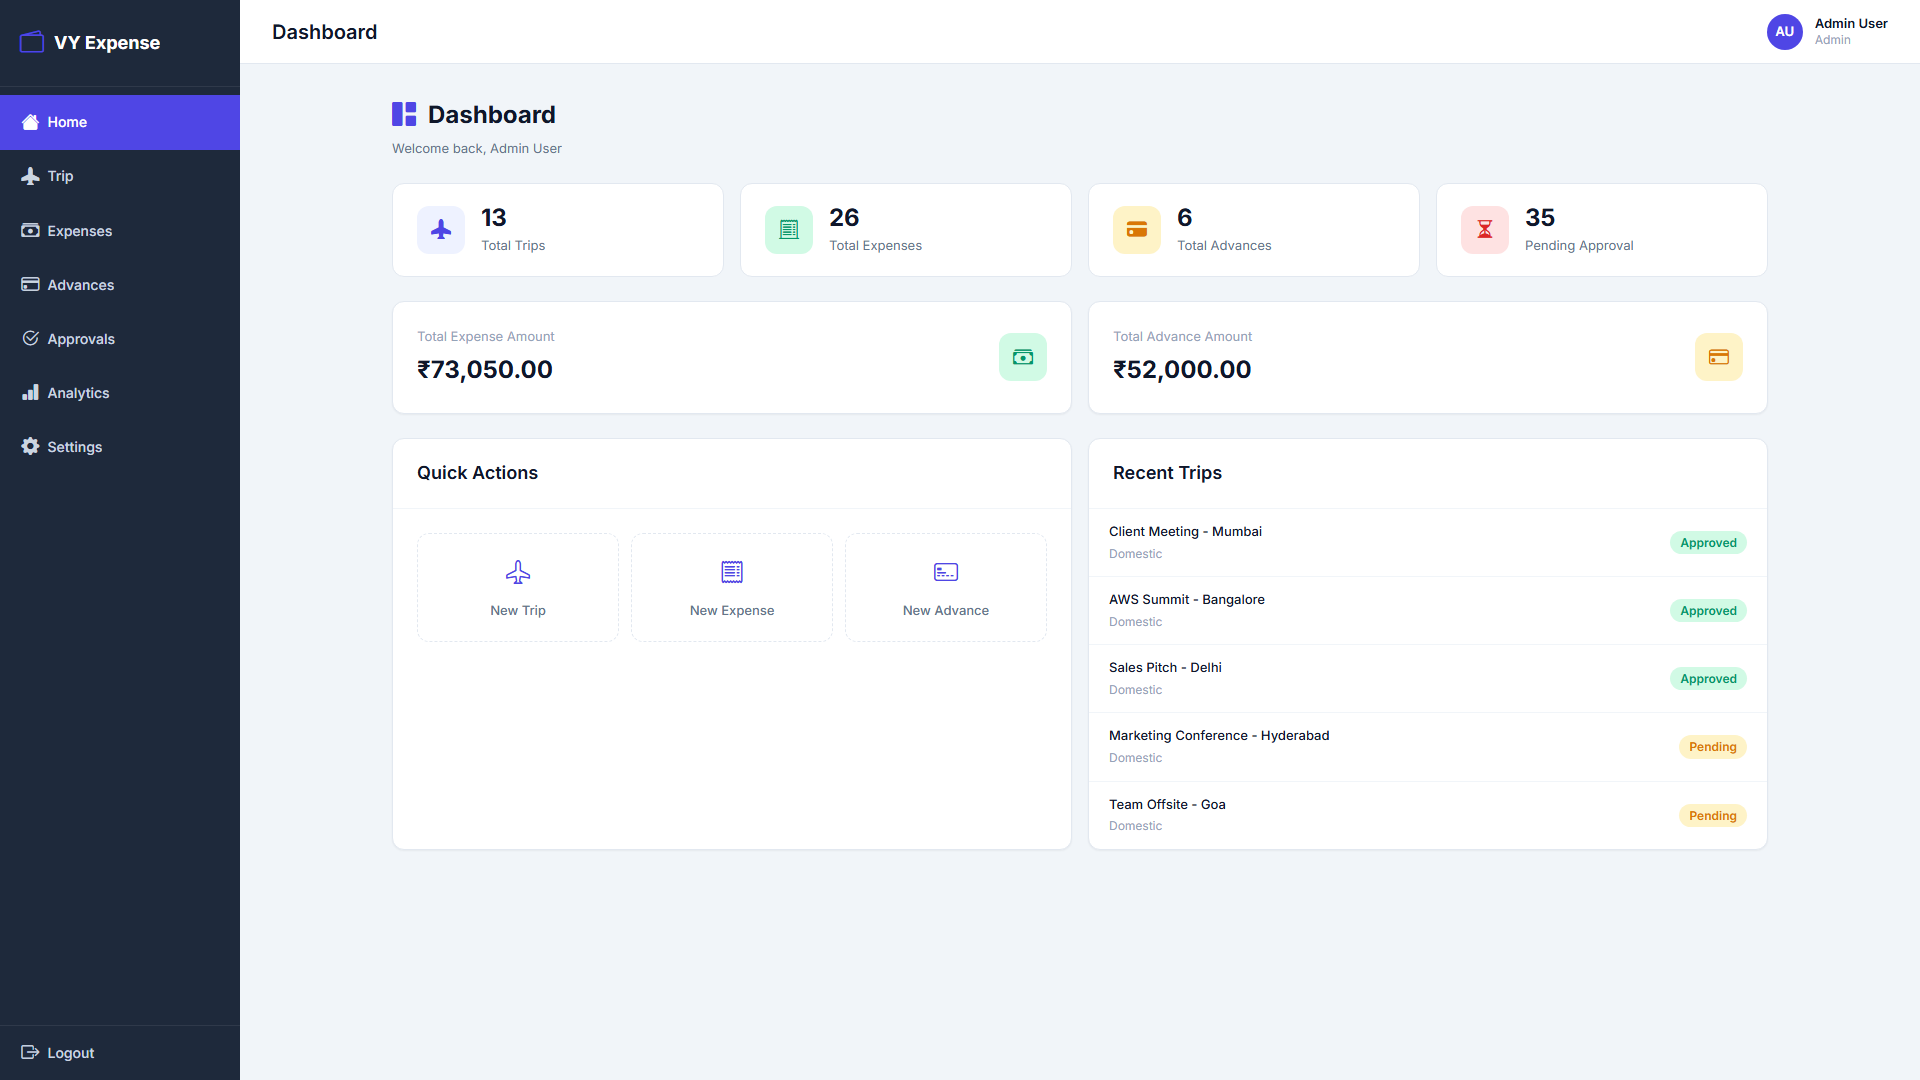Open the Admin User avatar menu

(x=1785, y=31)
